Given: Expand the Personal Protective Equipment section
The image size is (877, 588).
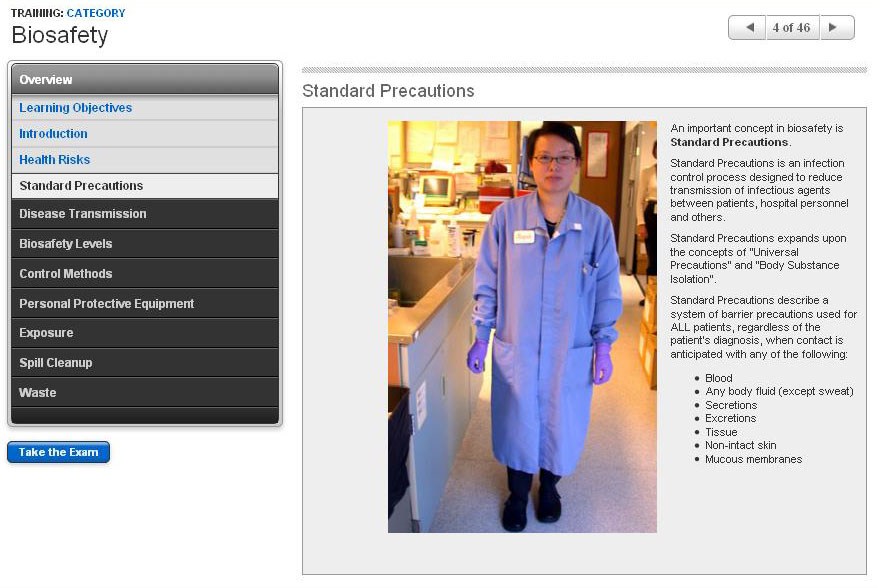Looking at the screenshot, I should (x=107, y=304).
